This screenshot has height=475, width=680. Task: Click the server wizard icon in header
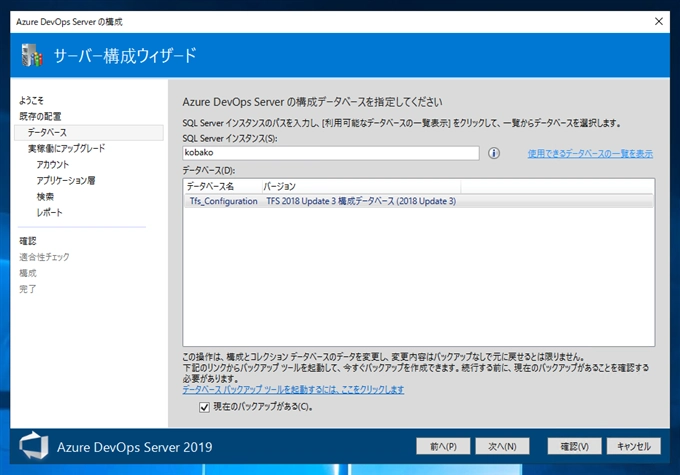(x=32, y=56)
